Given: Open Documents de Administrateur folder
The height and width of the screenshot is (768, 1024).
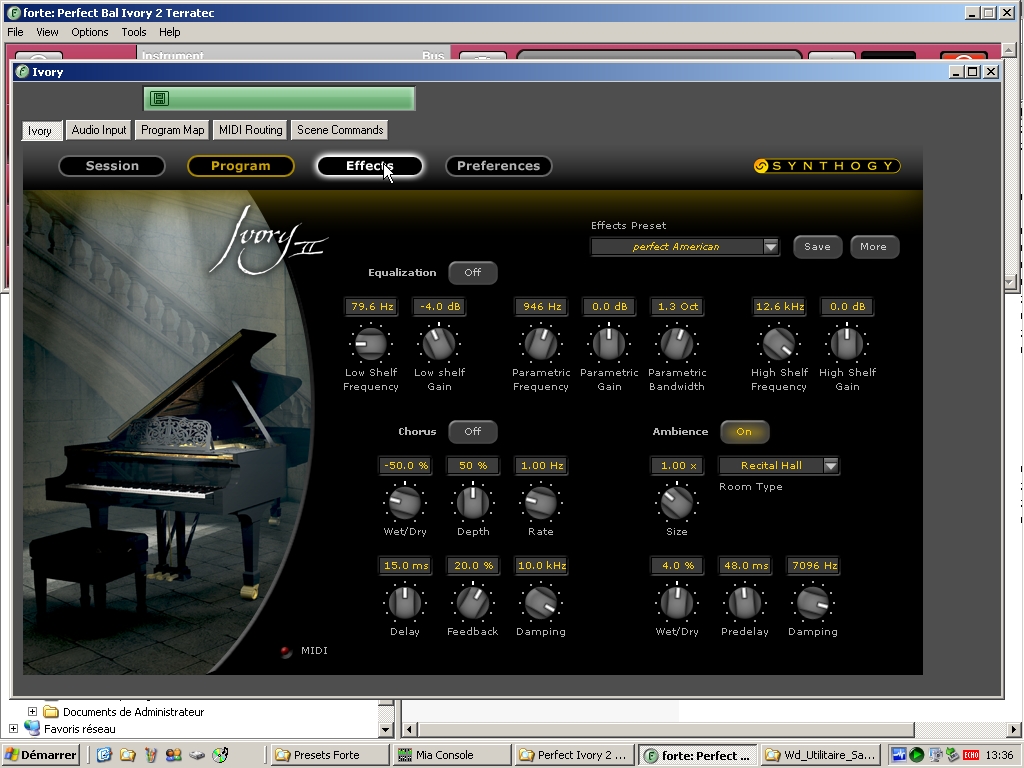Looking at the screenshot, I should pyautogui.click(x=133, y=712).
